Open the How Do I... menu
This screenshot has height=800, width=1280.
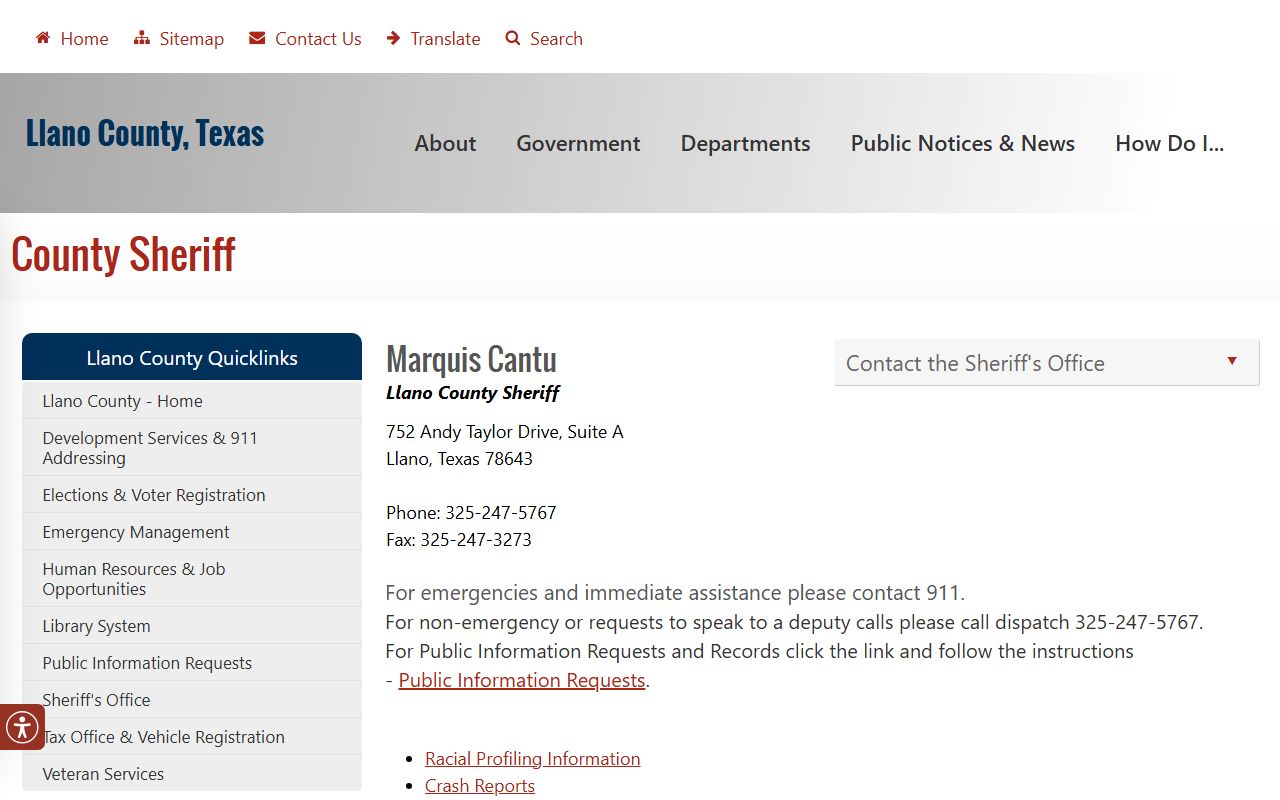pos(1169,143)
